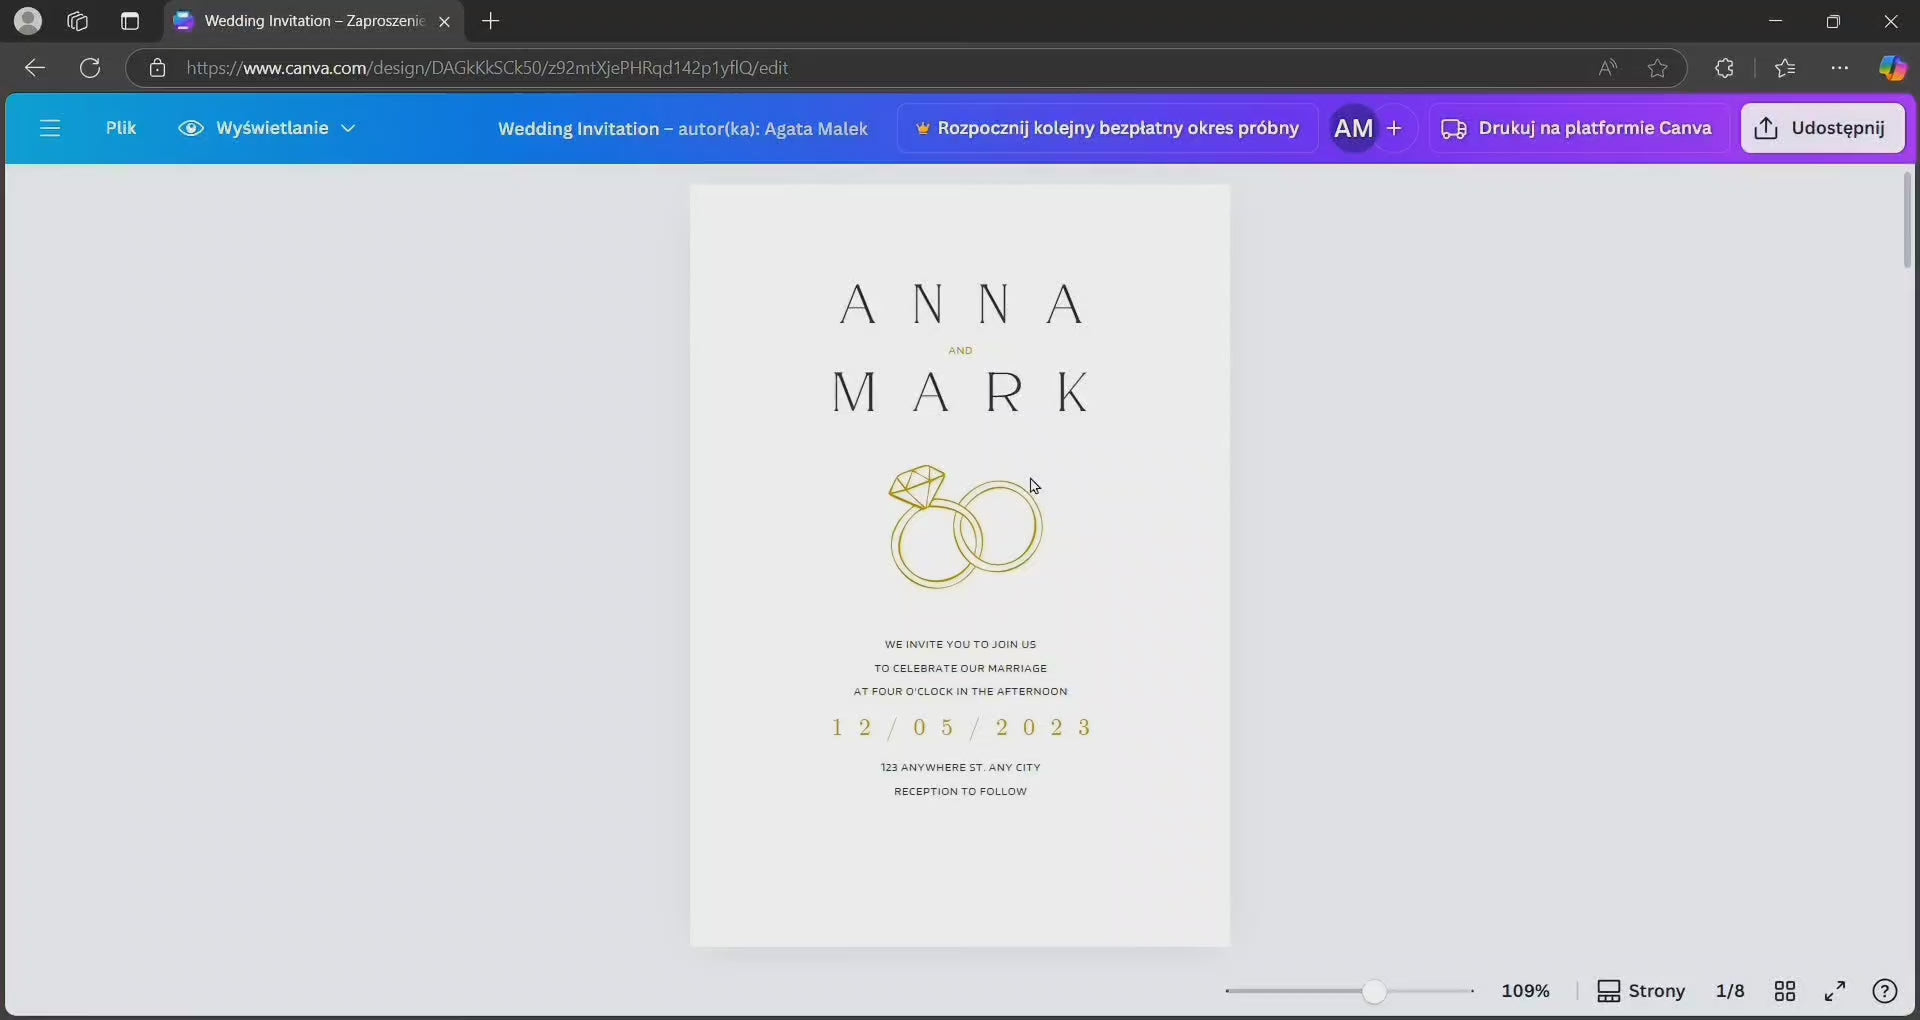Open the help question mark icon
The width and height of the screenshot is (1920, 1020).
point(1885,991)
